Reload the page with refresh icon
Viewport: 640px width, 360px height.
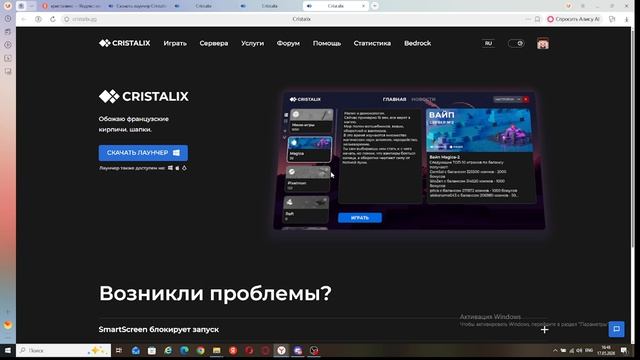click(x=53, y=19)
